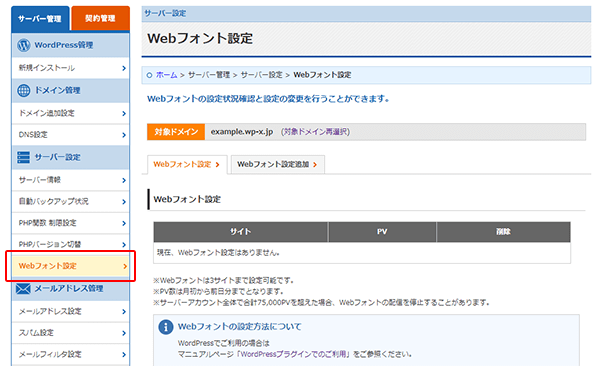This screenshot has width=600, height=366.
Task: Switch to the サーバー管理 tab
Action: pyautogui.click(x=40, y=18)
